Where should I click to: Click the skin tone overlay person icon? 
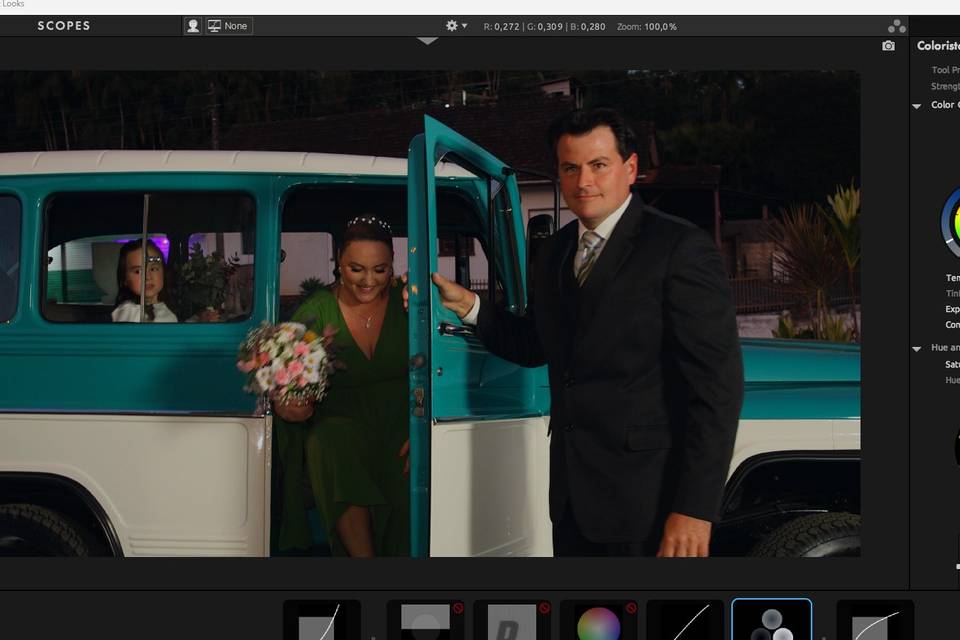(x=193, y=26)
